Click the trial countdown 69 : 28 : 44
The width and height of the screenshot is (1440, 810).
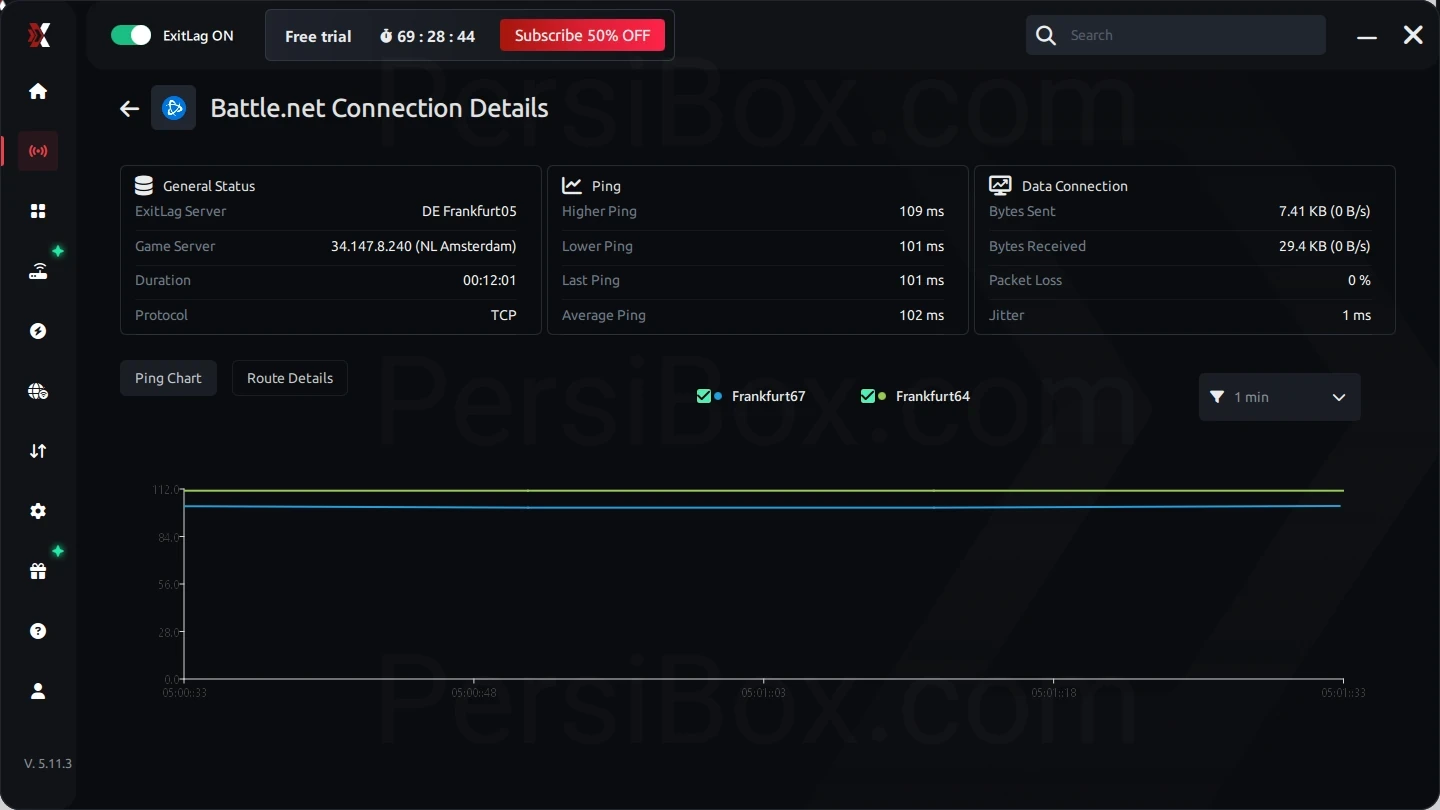436,36
